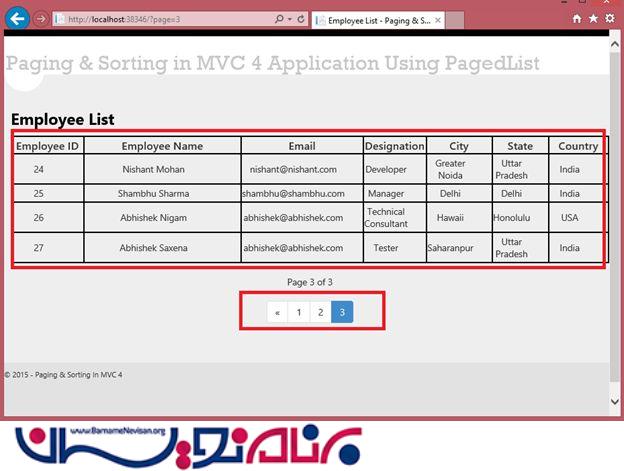Go to page 1 in pager
Screen dimensions: 624x471
coord(299,312)
